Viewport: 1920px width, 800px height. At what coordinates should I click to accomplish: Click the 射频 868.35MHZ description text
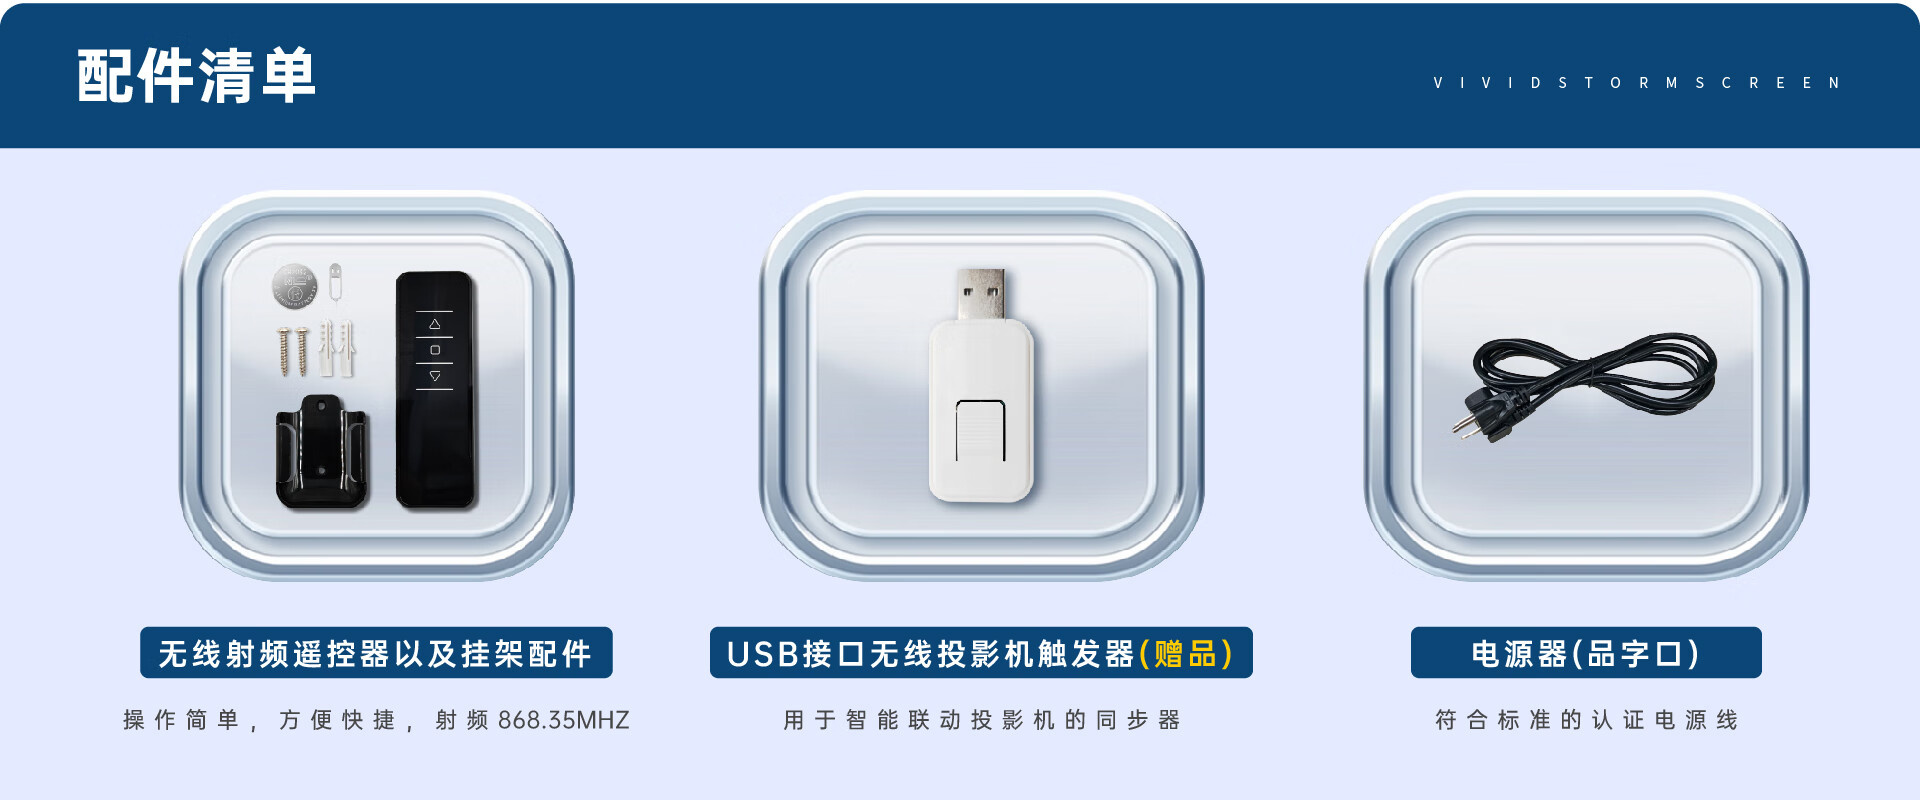click(532, 720)
